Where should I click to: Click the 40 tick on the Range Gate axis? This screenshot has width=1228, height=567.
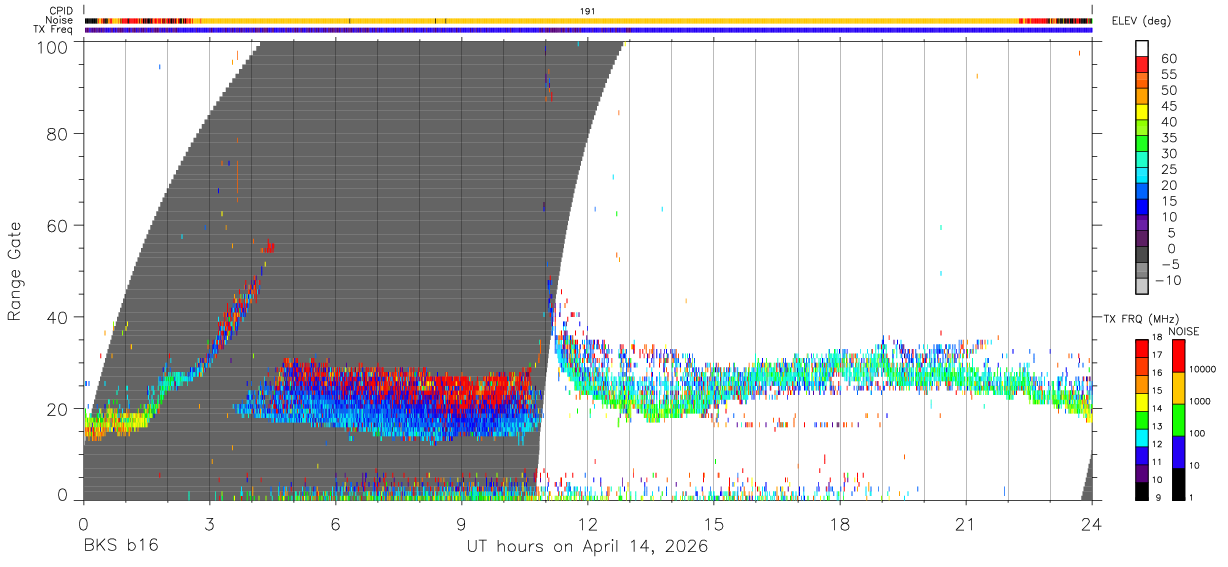[59, 317]
